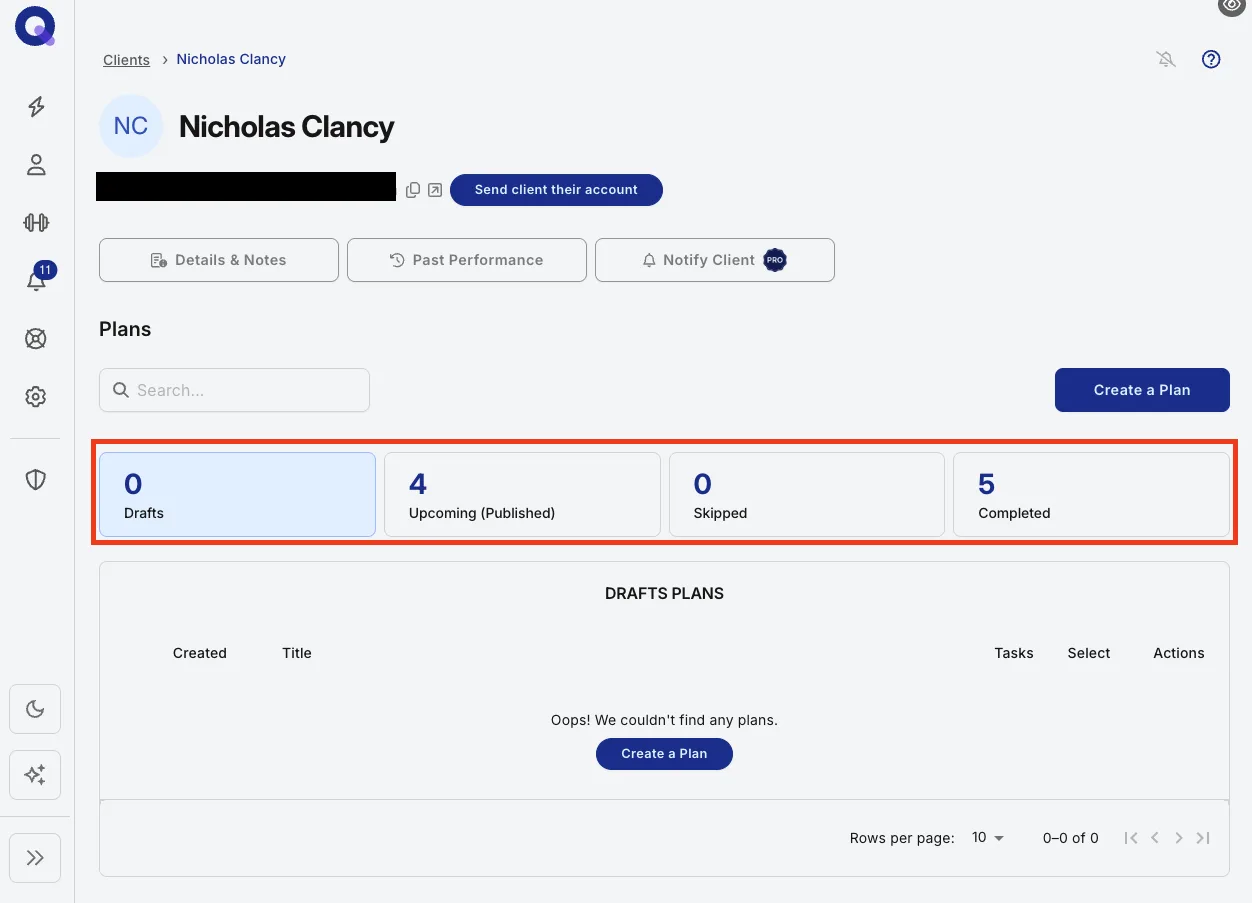Open the lightning bolt sidebar icon
The image size is (1252, 903).
[36, 107]
